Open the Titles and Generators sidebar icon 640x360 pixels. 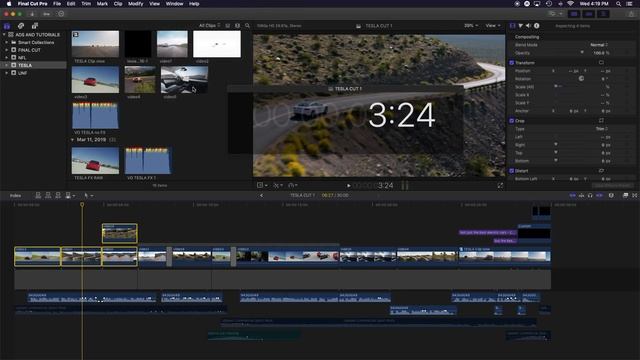click(x=35, y=26)
